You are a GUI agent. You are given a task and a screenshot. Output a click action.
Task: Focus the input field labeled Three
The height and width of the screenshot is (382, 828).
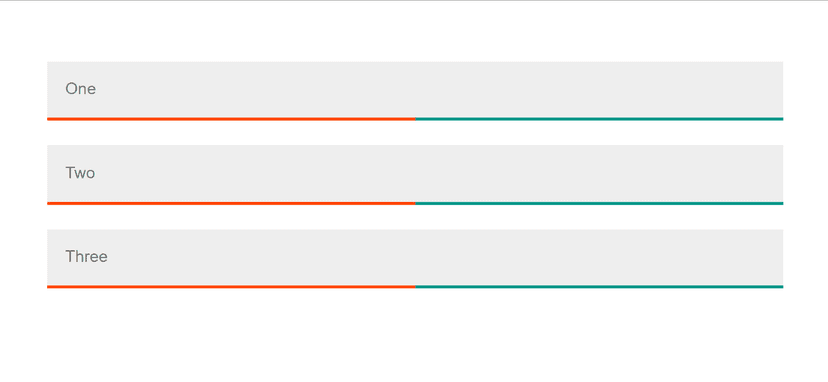tap(415, 257)
